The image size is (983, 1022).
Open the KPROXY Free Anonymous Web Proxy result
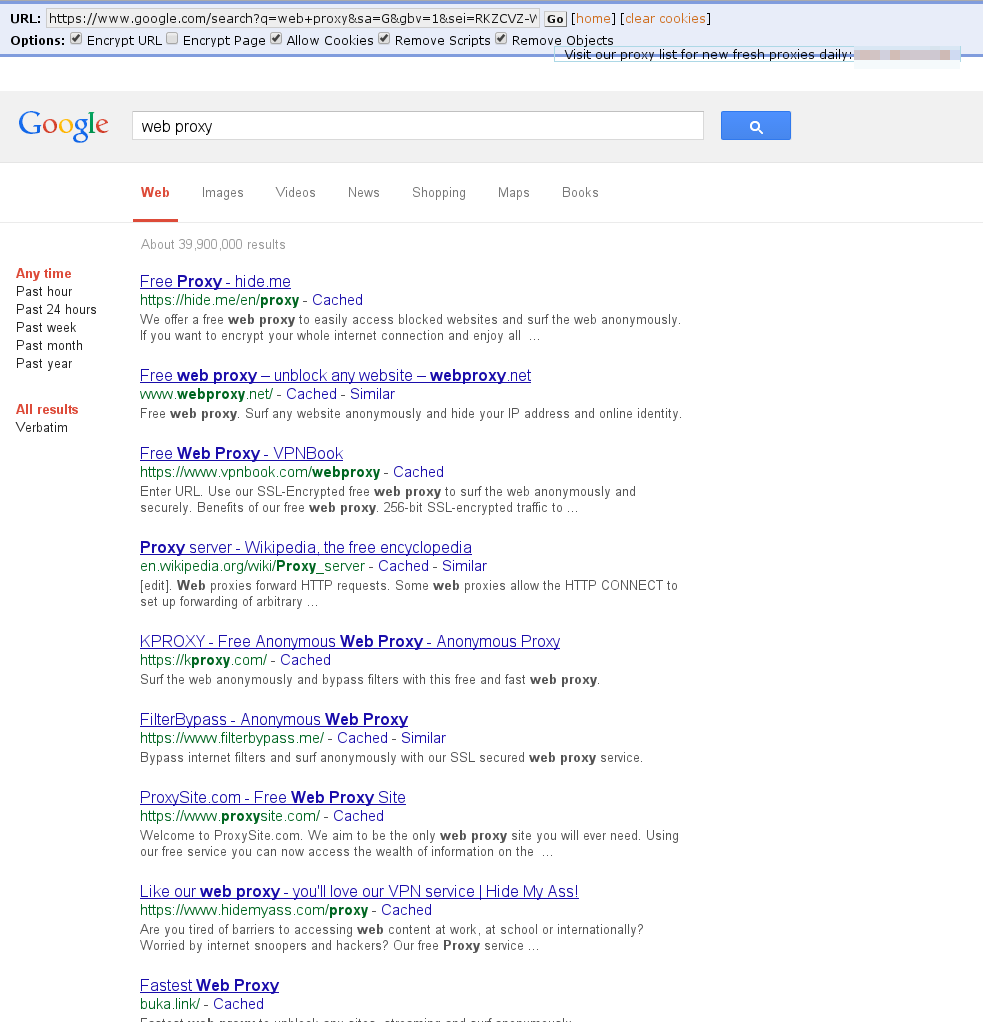(350, 641)
